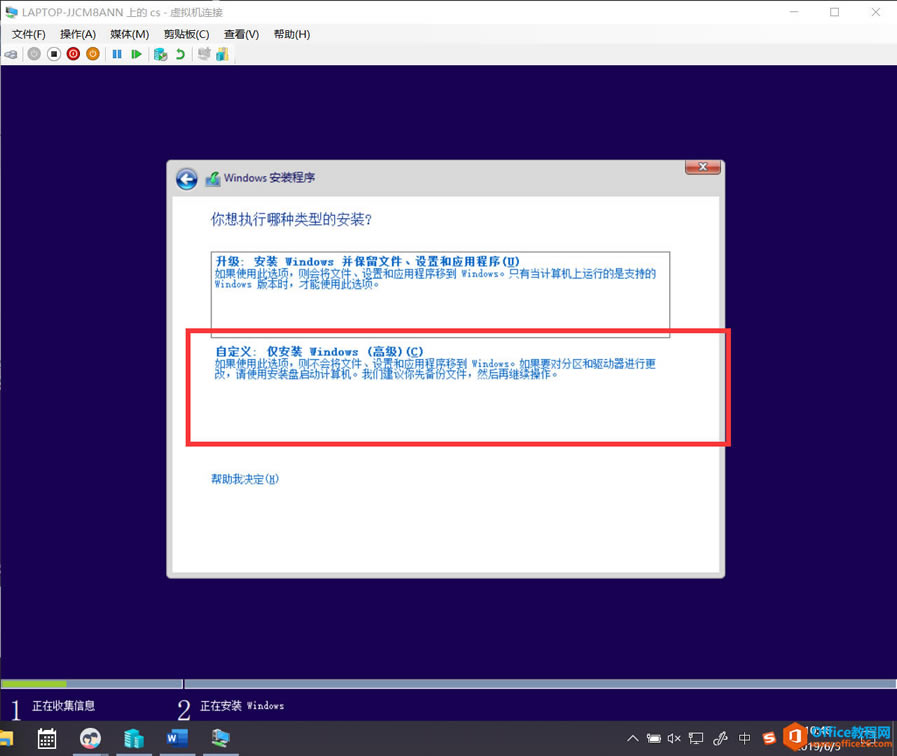Image resolution: width=897 pixels, height=756 pixels.
Task: Pause the virtual machine
Action: tap(117, 54)
